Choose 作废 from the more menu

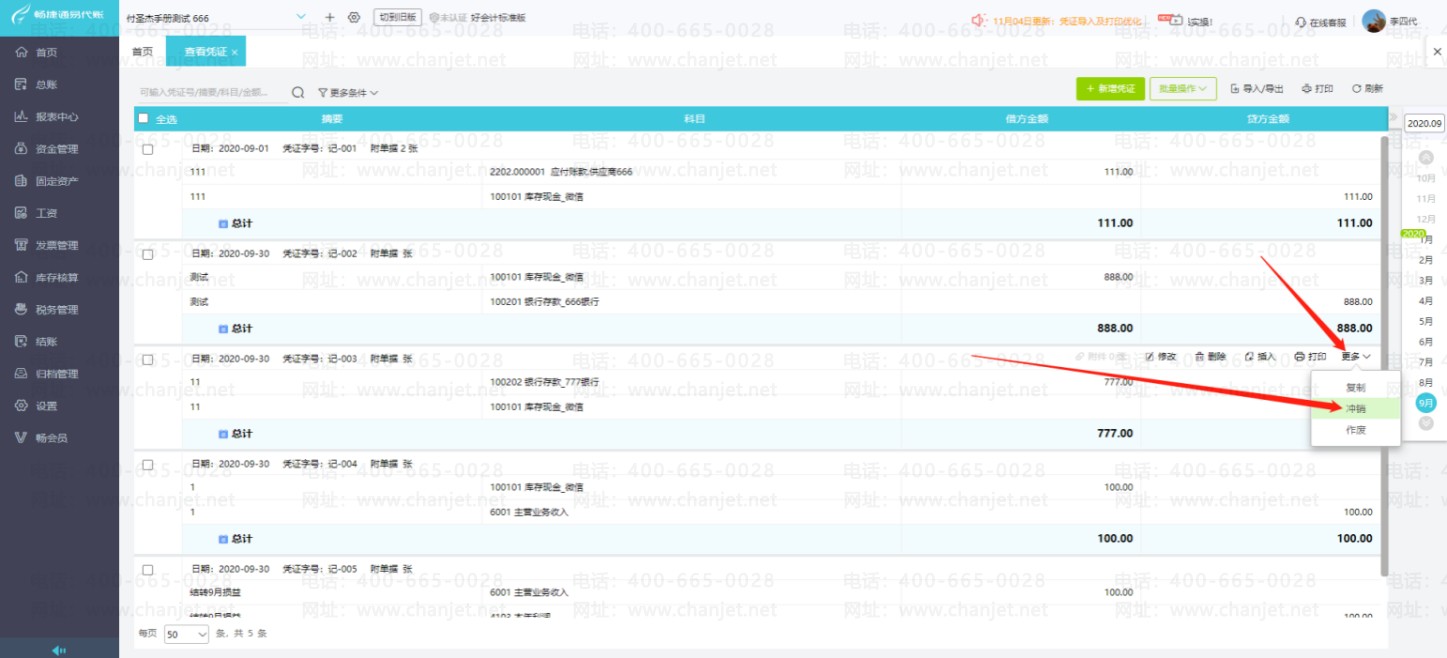1355,430
